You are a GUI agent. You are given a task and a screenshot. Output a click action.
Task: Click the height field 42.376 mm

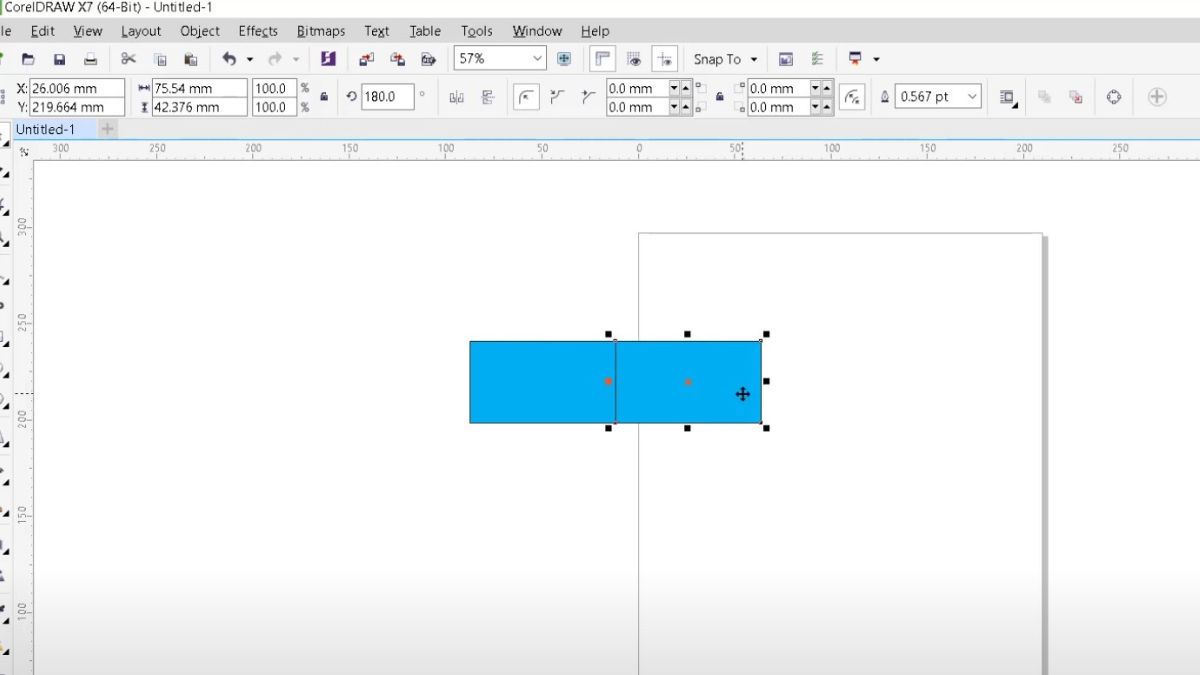point(199,107)
